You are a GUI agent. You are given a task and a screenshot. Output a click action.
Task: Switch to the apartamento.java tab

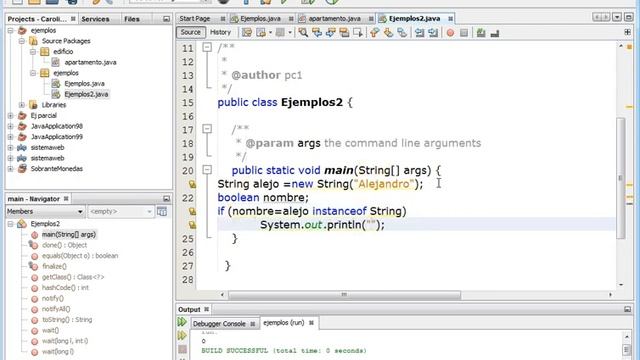(x=334, y=18)
